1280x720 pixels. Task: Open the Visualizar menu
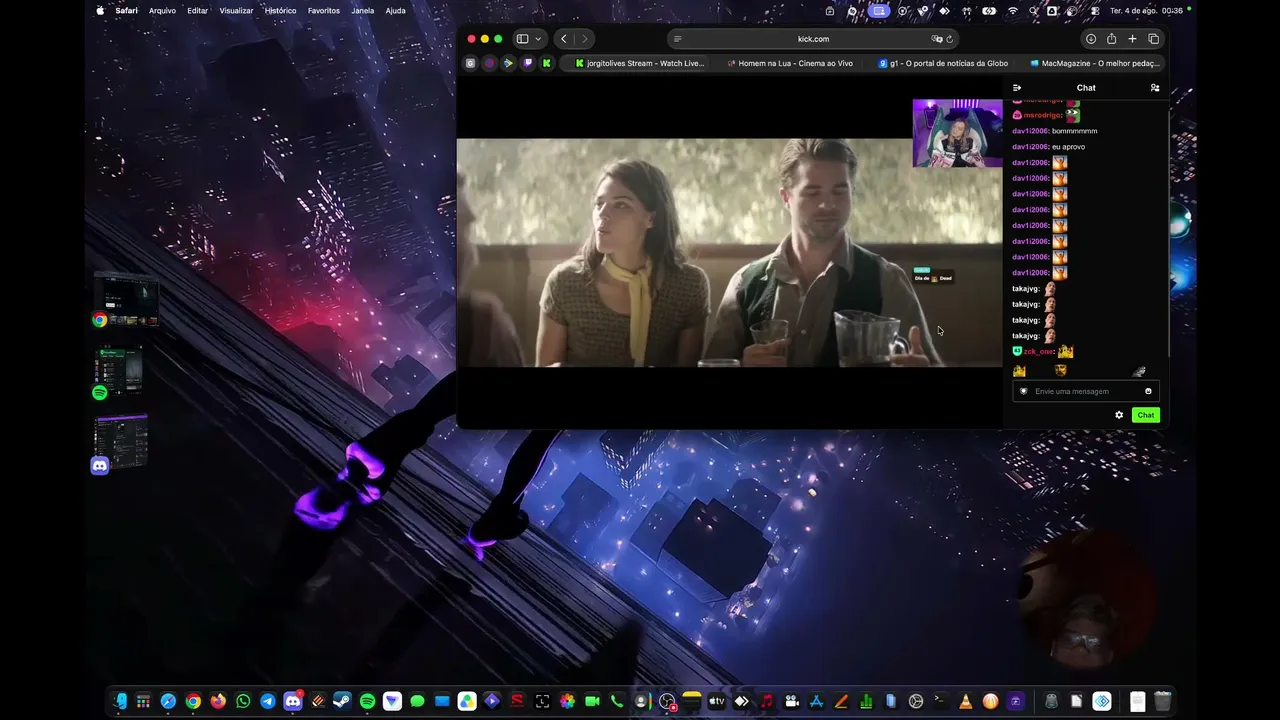tap(236, 11)
